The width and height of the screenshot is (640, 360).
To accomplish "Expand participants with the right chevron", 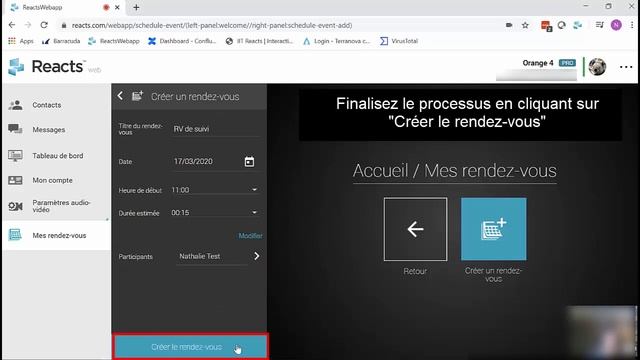I will pos(257,256).
